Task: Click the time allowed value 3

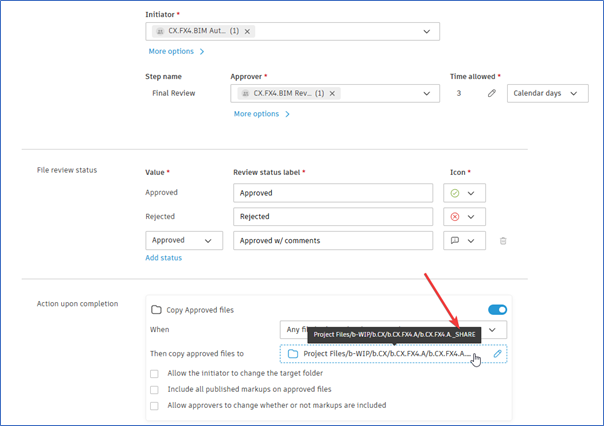Action: (x=459, y=93)
